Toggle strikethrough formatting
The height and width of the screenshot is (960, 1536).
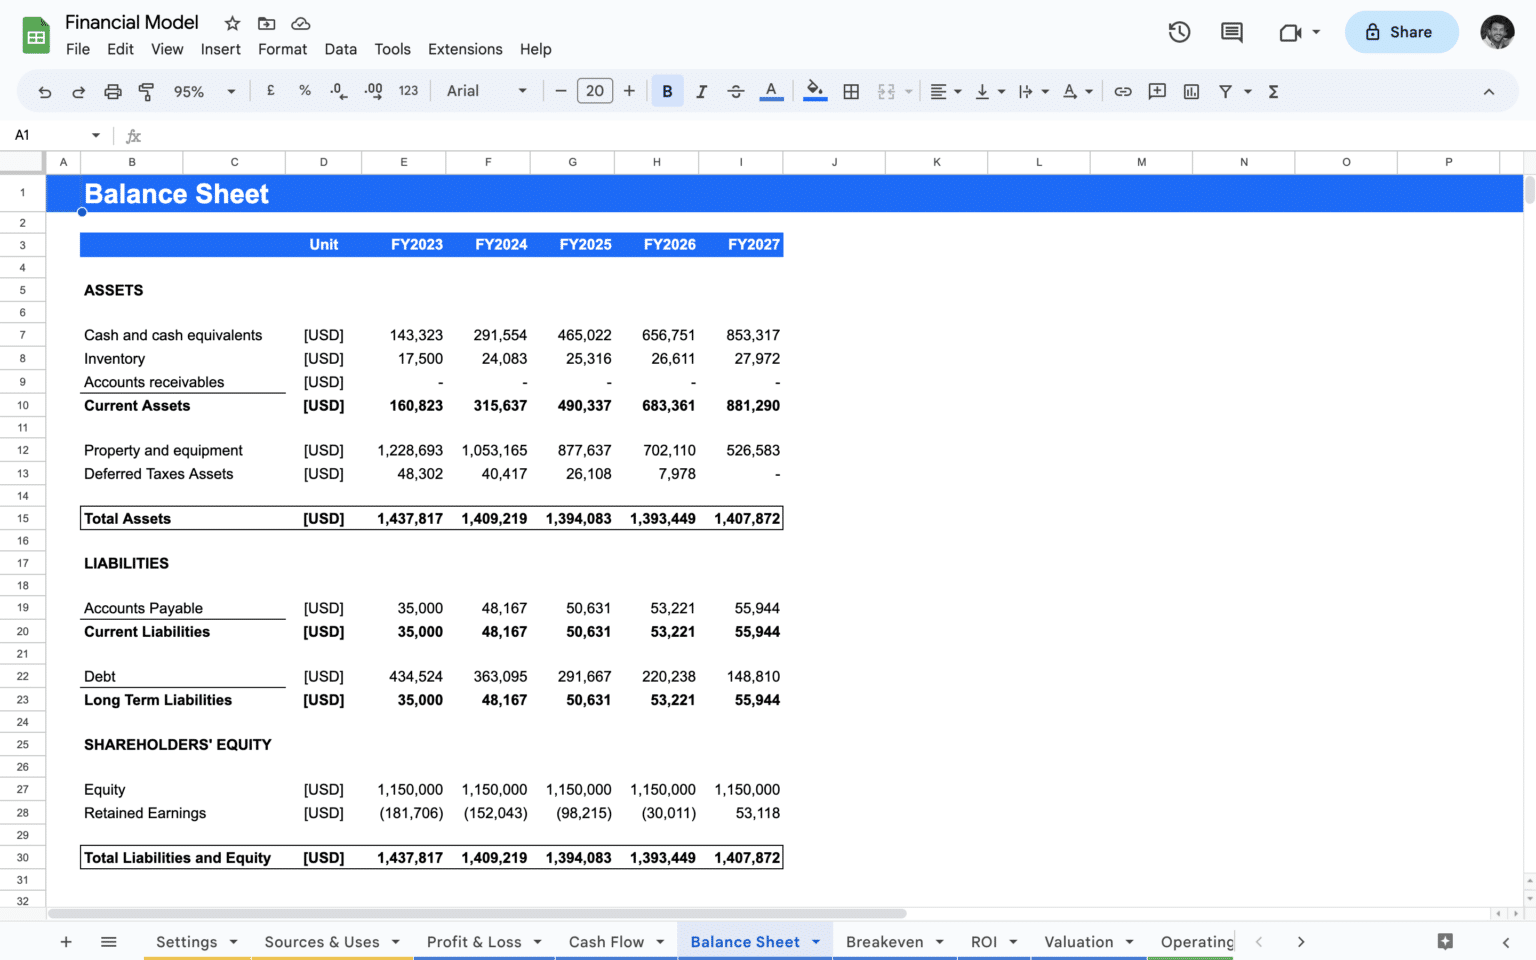736,91
